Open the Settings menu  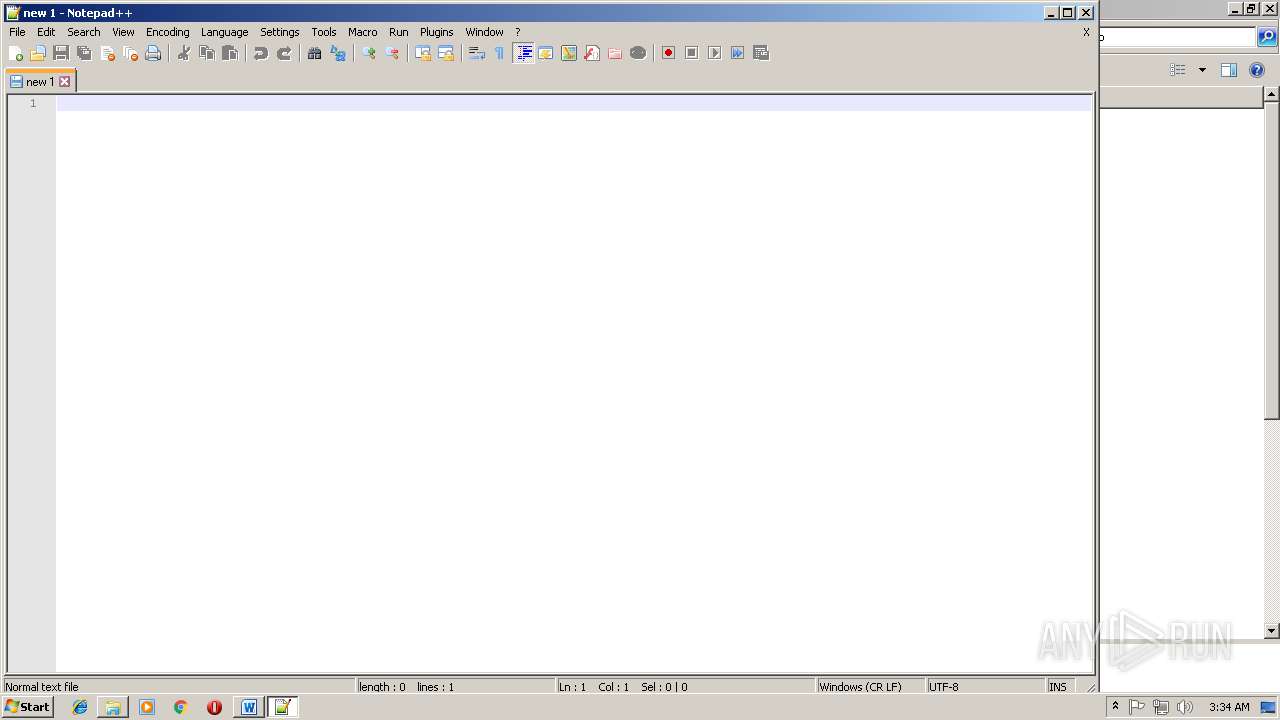(x=280, y=32)
